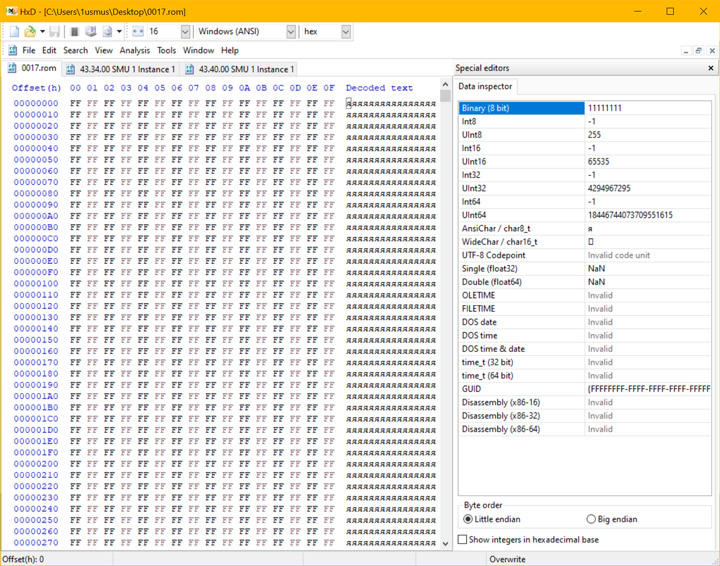Viewport: 720px width, 566px height.
Task: Click the Decoded text column header
Action: [x=379, y=88]
